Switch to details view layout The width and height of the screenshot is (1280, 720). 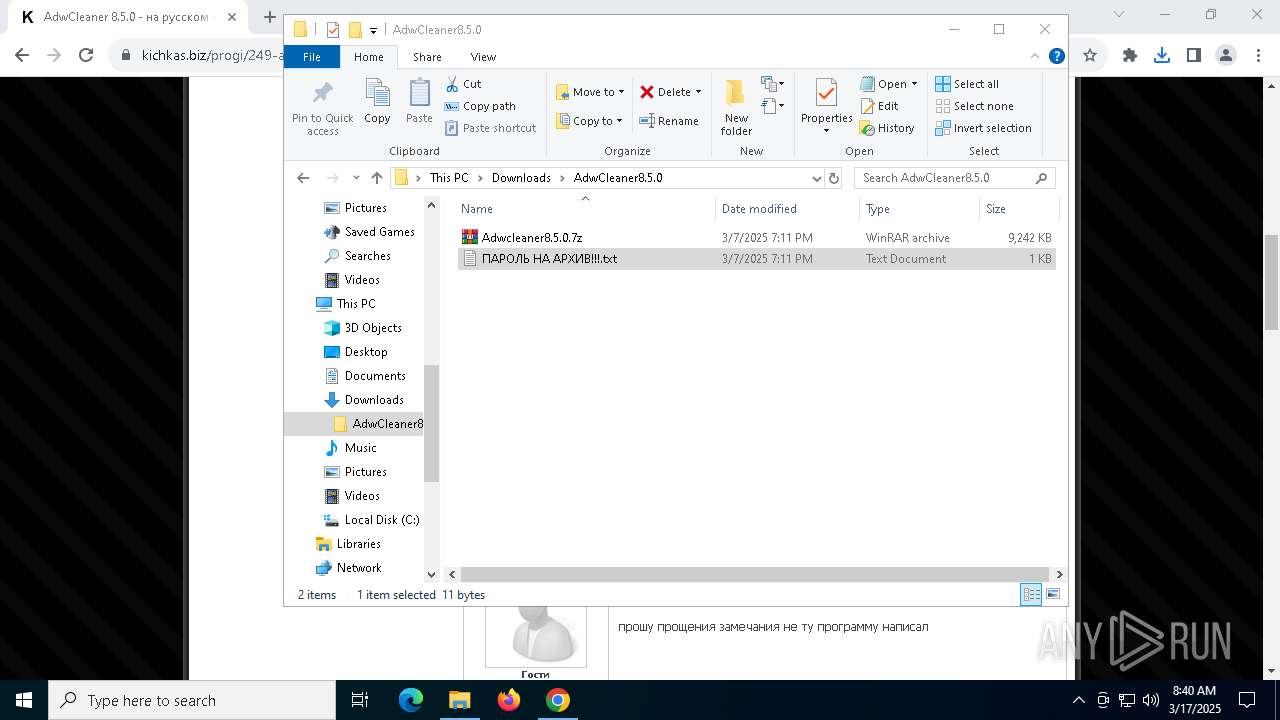(x=1031, y=594)
